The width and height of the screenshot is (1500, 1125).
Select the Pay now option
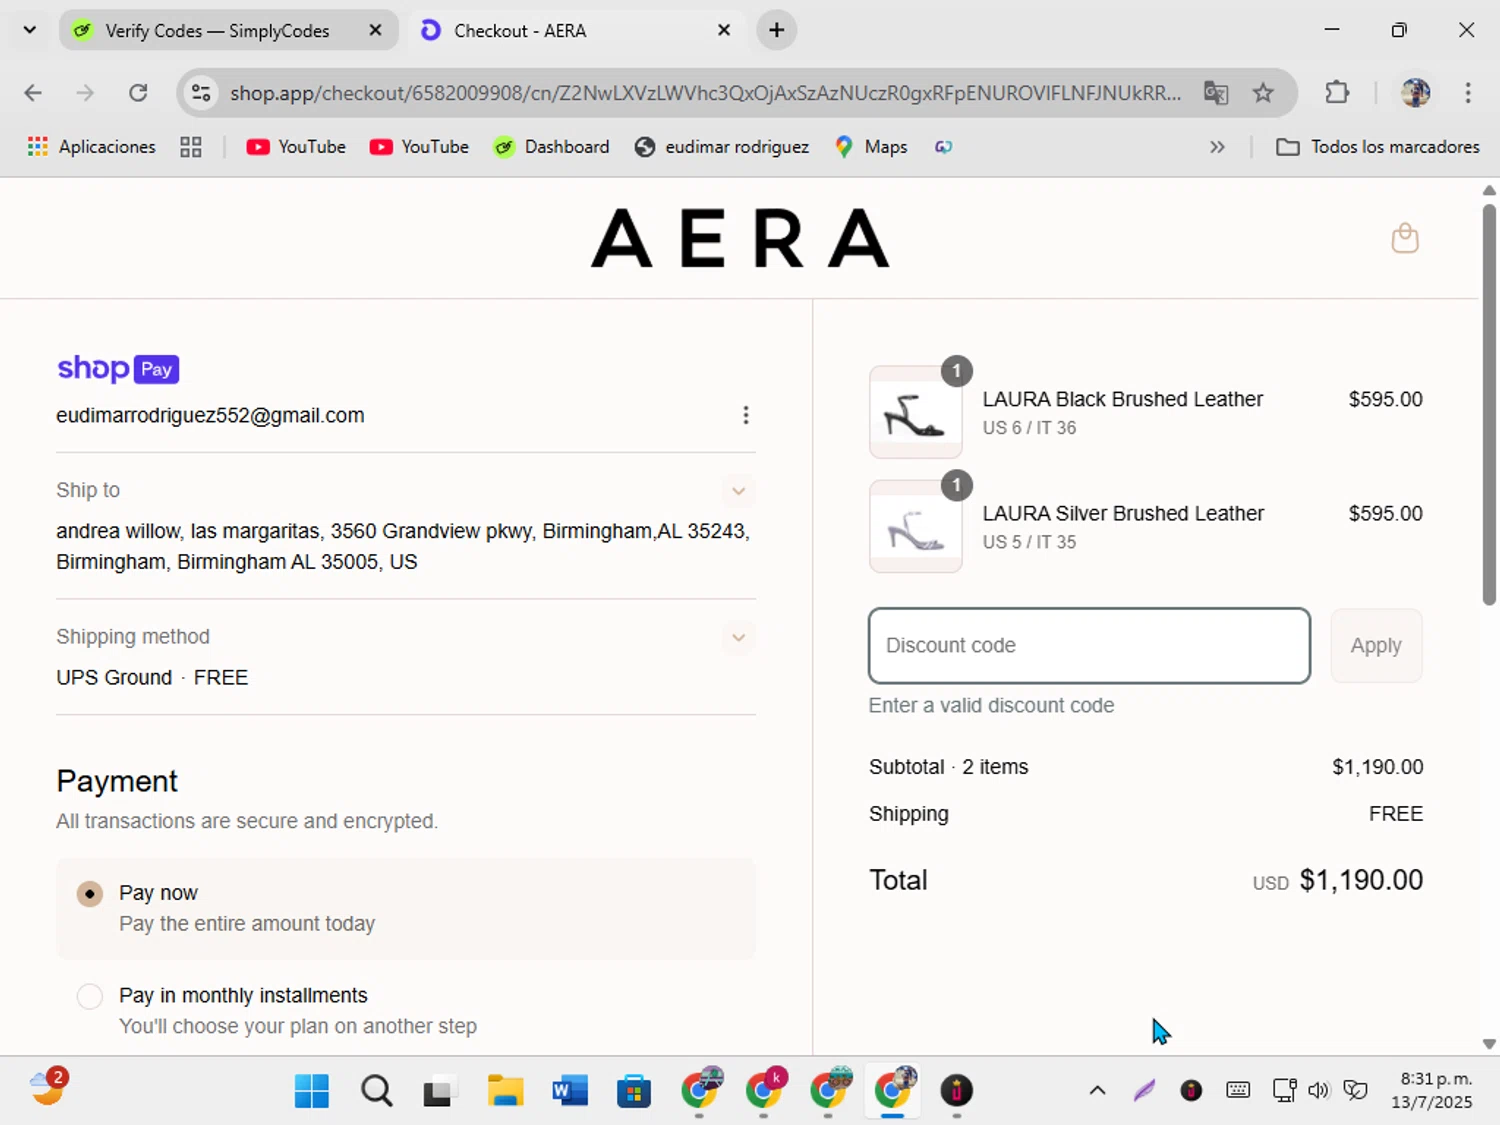point(90,893)
